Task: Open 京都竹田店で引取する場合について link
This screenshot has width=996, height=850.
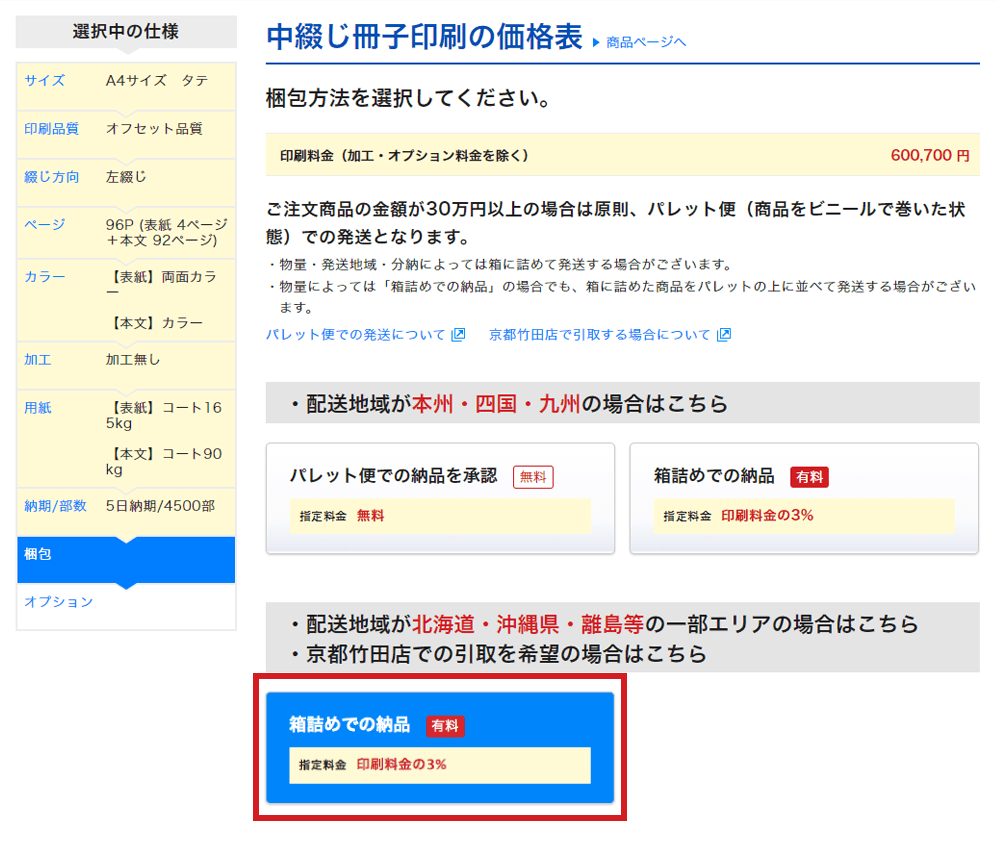Action: tap(599, 335)
